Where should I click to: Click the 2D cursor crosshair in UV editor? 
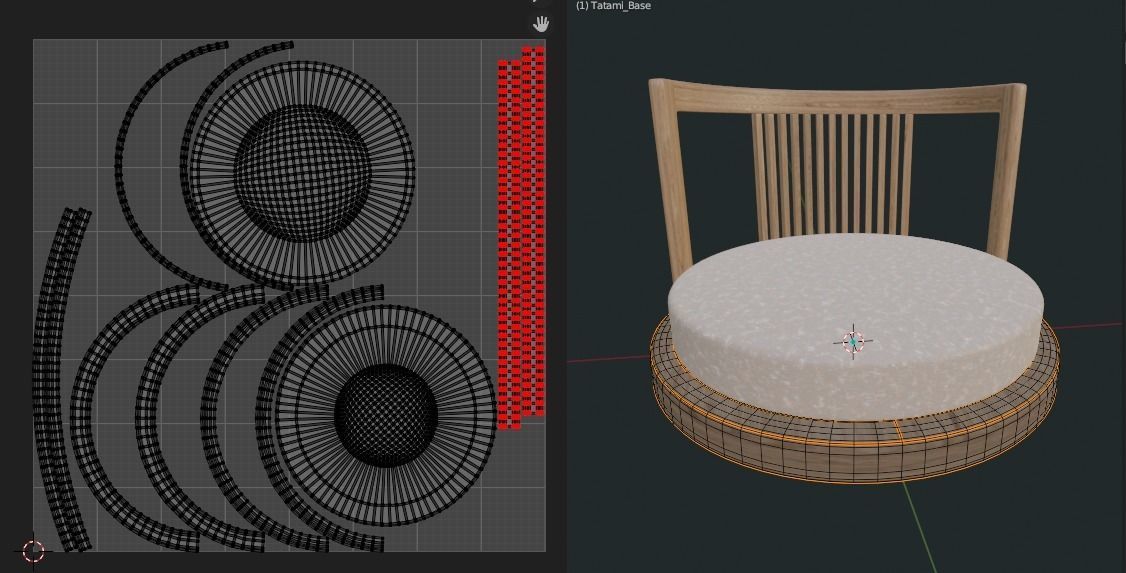click(33, 551)
